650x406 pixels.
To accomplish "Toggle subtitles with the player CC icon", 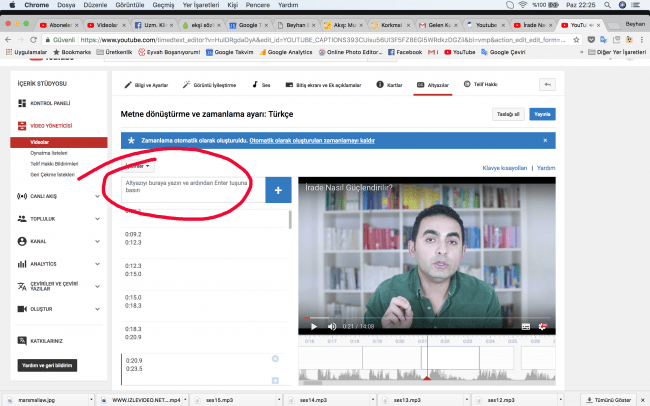I will (x=526, y=326).
